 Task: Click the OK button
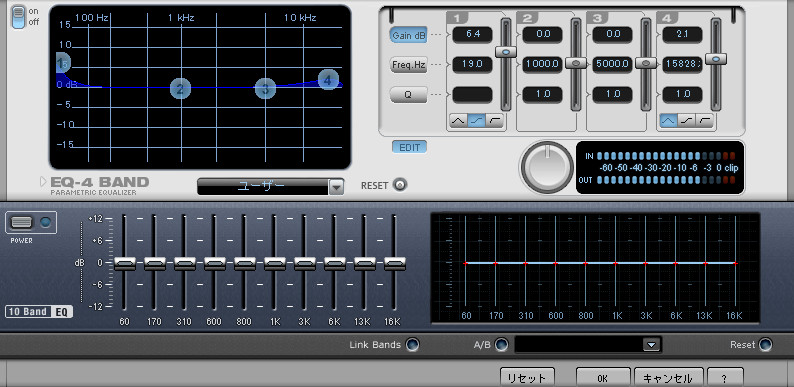tap(604, 378)
